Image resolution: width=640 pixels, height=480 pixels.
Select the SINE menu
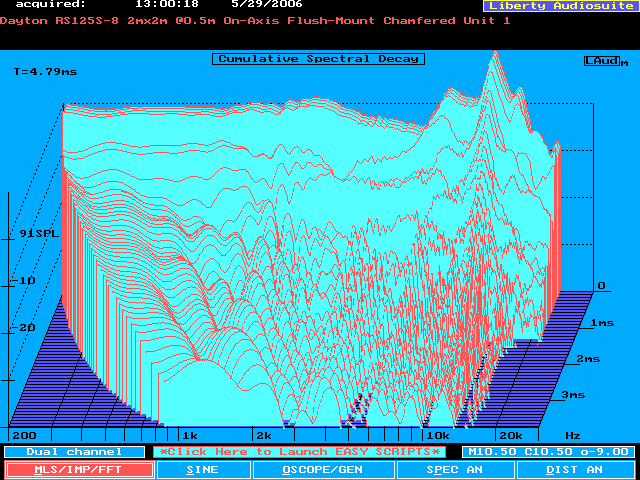pyautogui.click(x=203, y=470)
